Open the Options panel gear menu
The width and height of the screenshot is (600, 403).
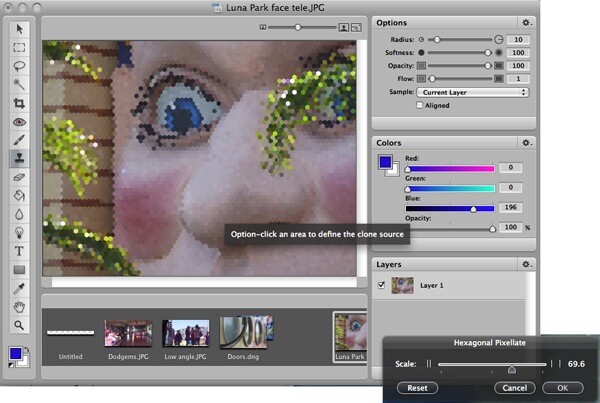[x=527, y=23]
